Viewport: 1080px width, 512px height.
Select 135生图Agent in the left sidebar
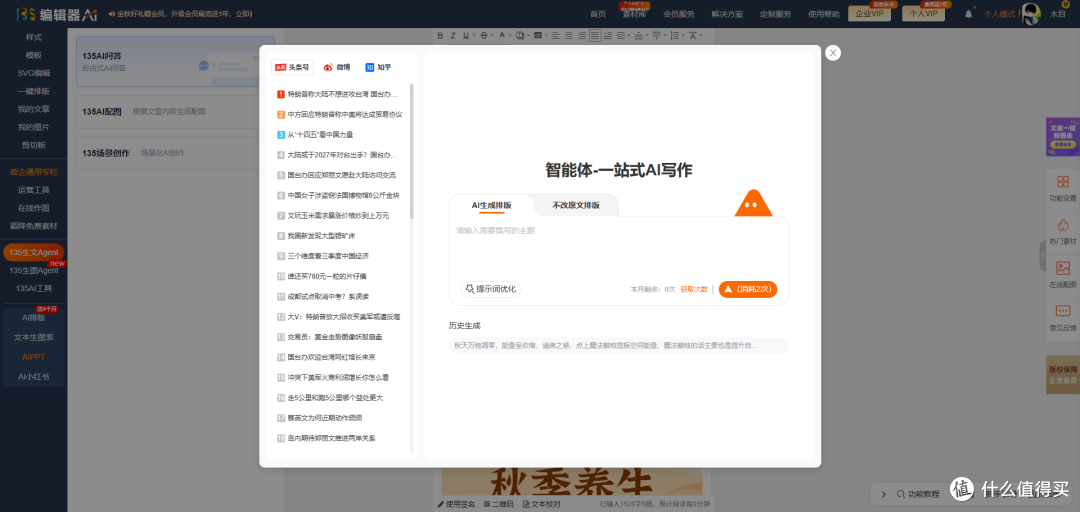(x=33, y=270)
